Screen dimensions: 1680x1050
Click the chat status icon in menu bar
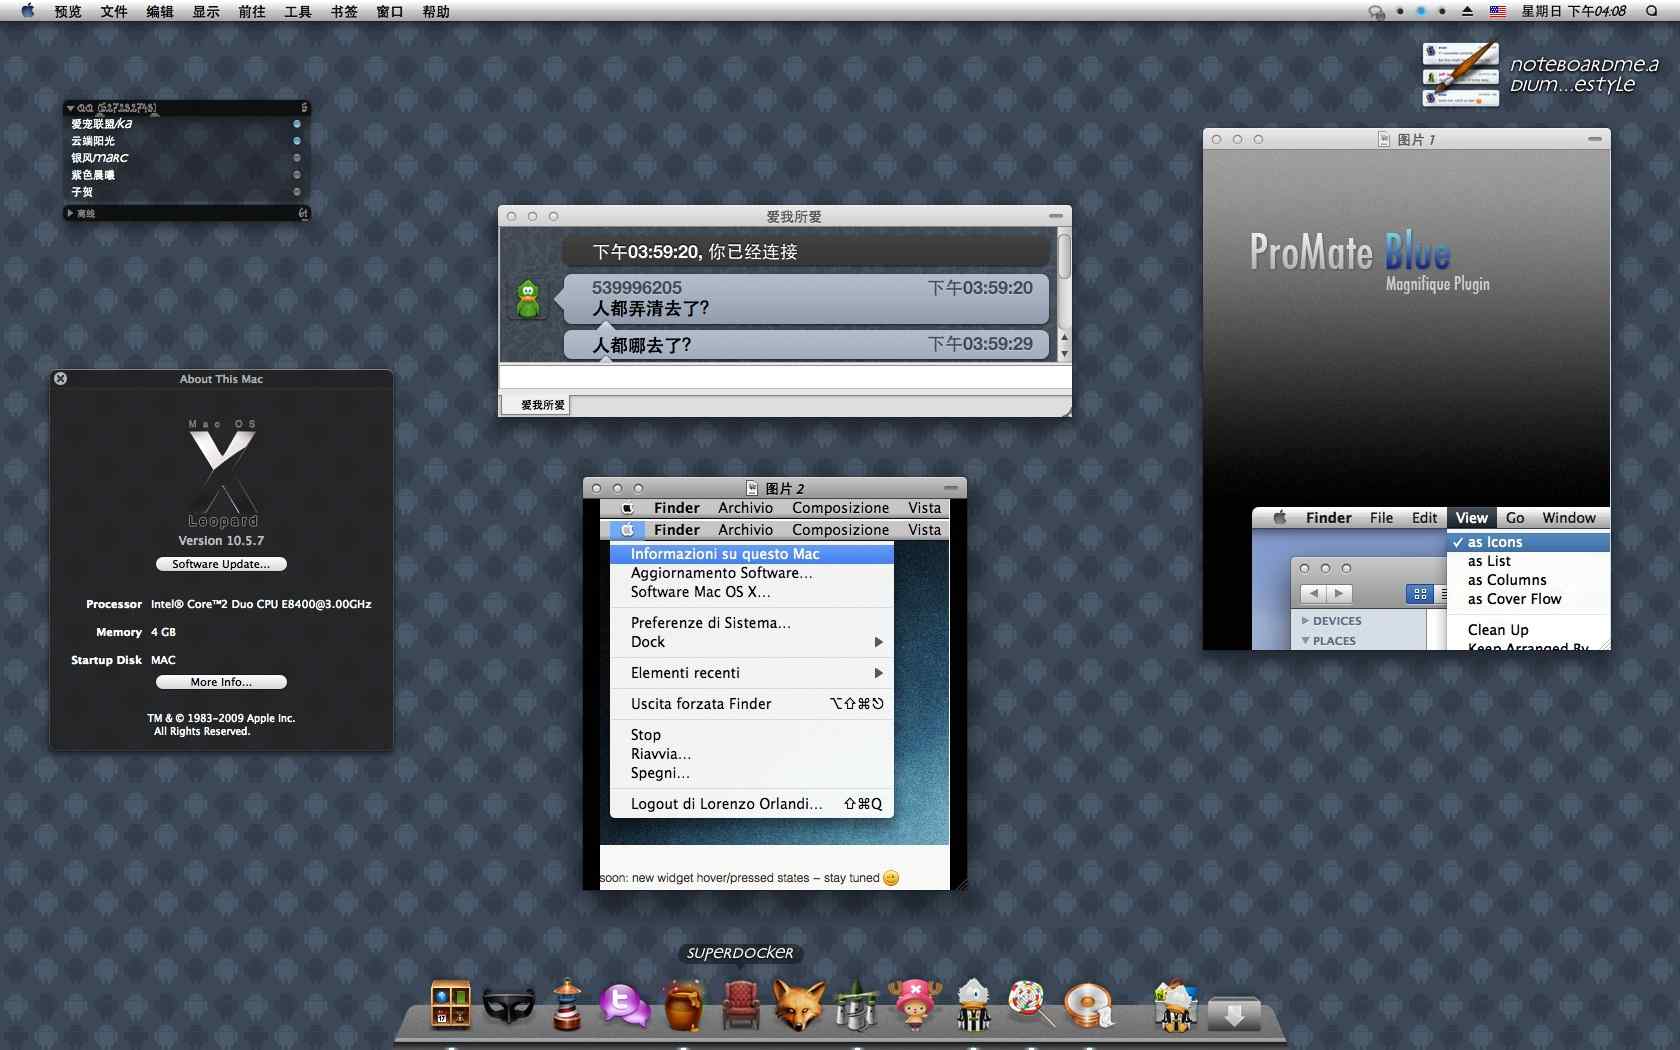coord(1377,11)
